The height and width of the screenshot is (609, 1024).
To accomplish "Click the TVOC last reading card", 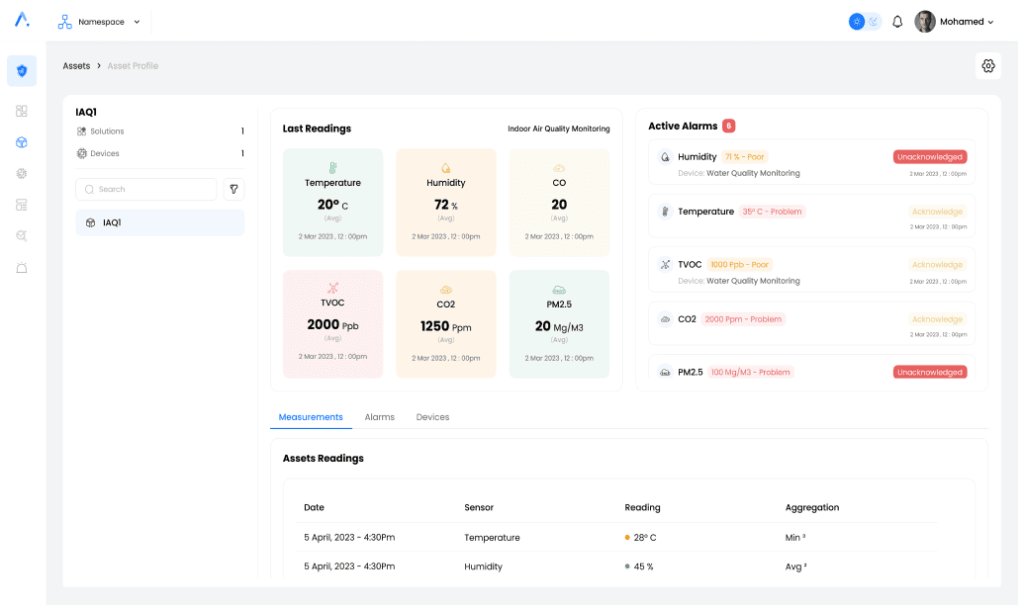I will pos(333,324).
